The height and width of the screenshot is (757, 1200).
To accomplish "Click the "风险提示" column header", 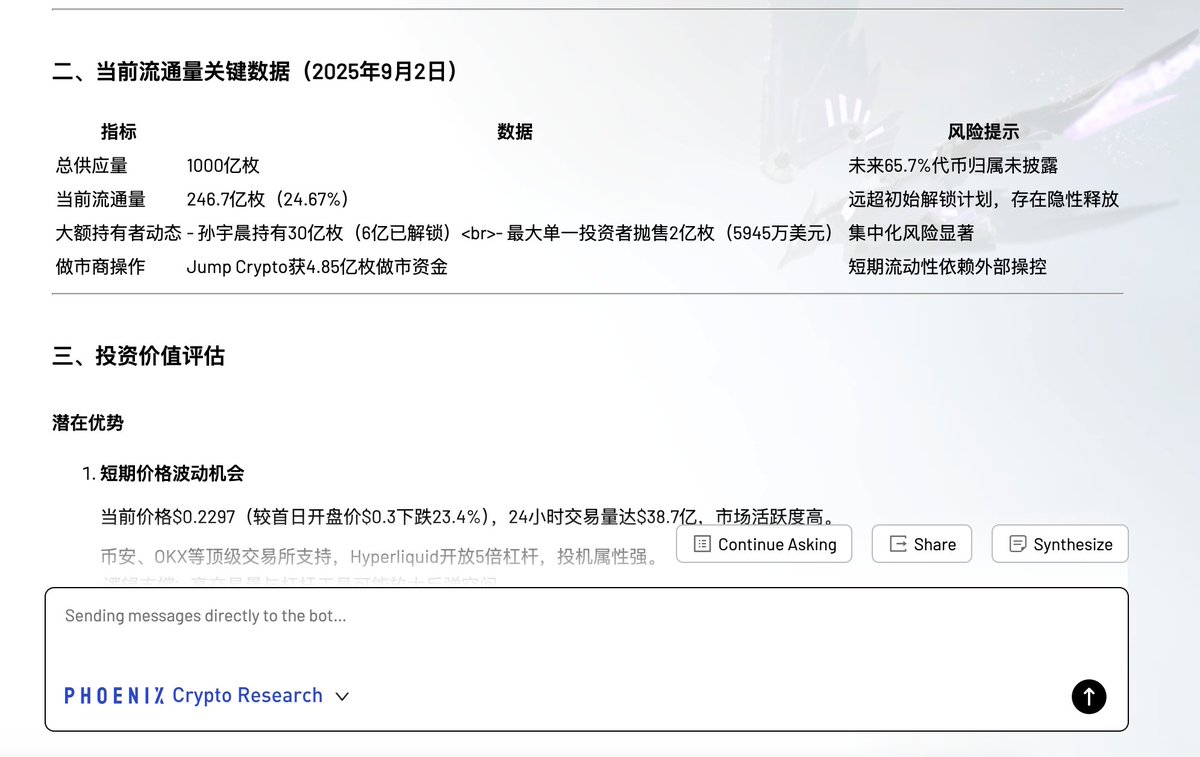I will 984,132.
